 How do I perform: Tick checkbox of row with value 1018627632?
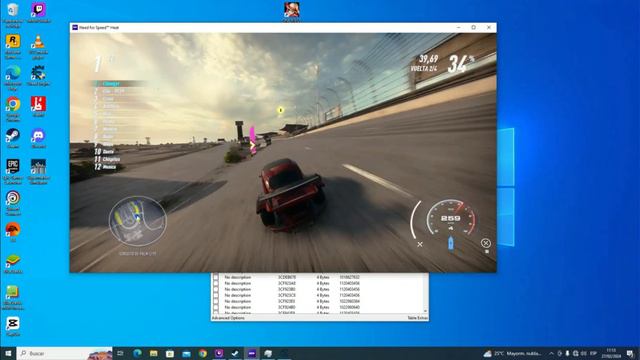pyautogui.click(x=216, y=277)
